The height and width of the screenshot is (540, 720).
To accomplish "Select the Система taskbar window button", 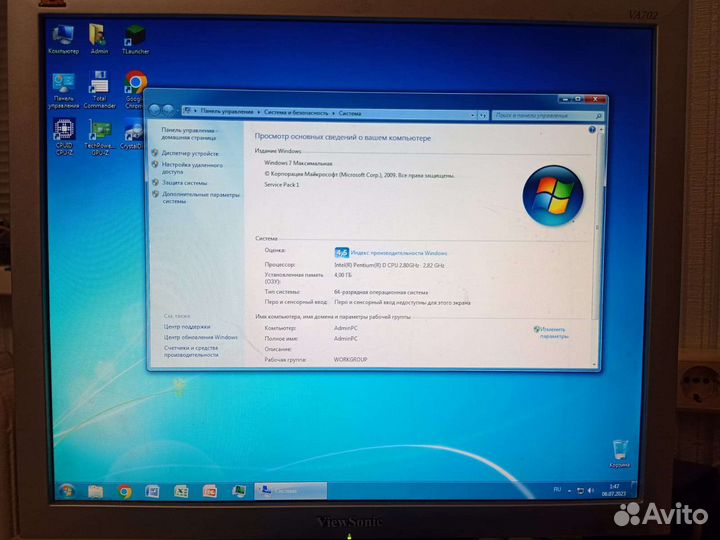I will click(291, 491).
